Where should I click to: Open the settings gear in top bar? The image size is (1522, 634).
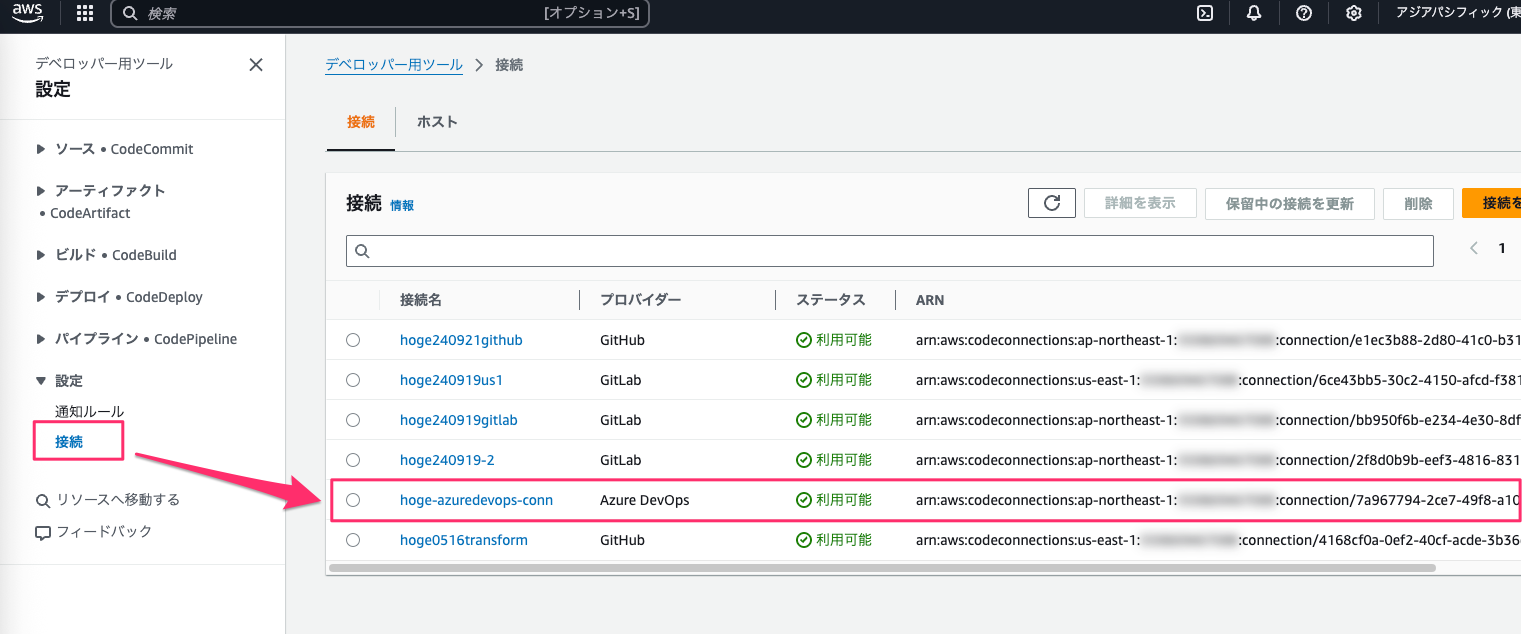point(1354,13)
